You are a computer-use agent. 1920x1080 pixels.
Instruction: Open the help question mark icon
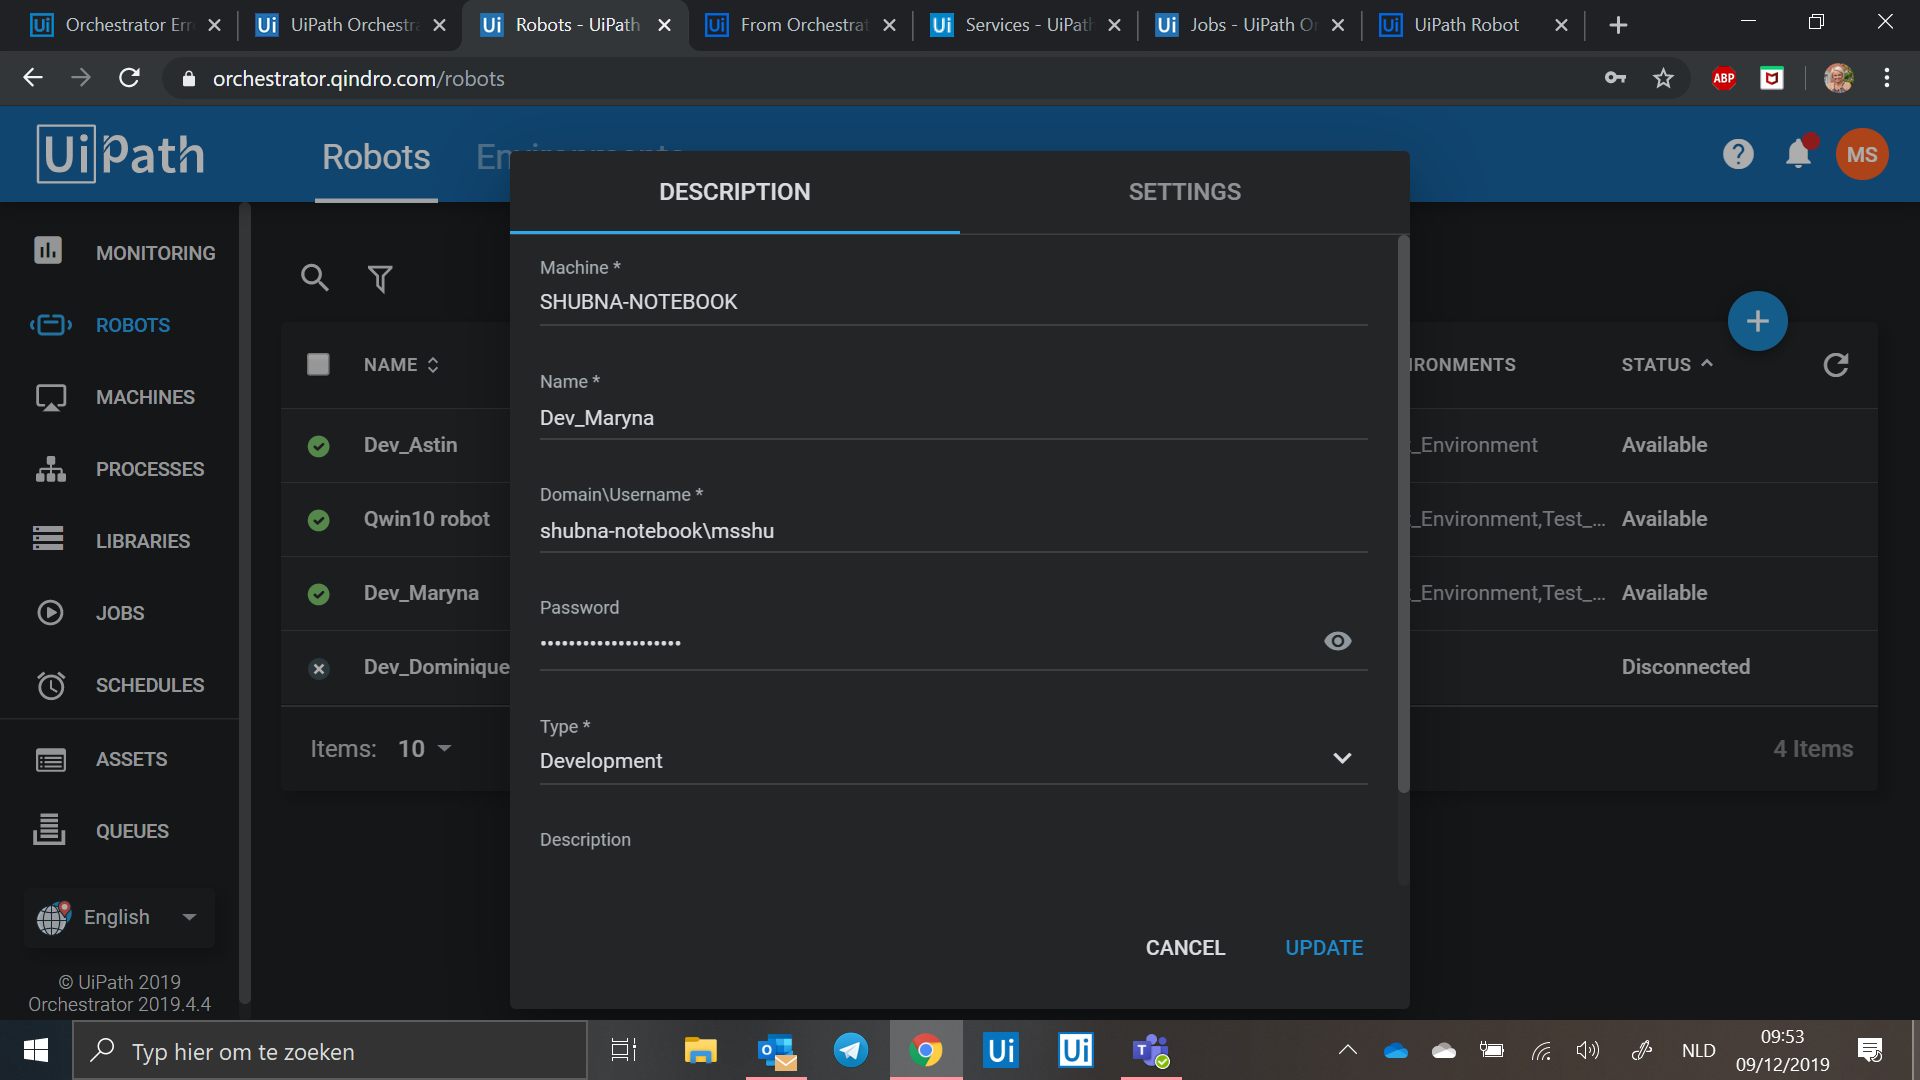click(1738, 154)
